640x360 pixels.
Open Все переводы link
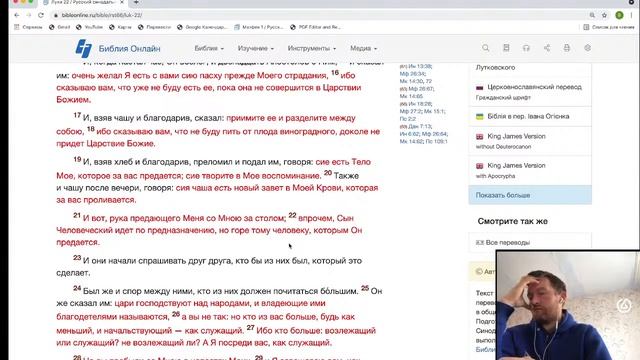click(x=507, y=242)
